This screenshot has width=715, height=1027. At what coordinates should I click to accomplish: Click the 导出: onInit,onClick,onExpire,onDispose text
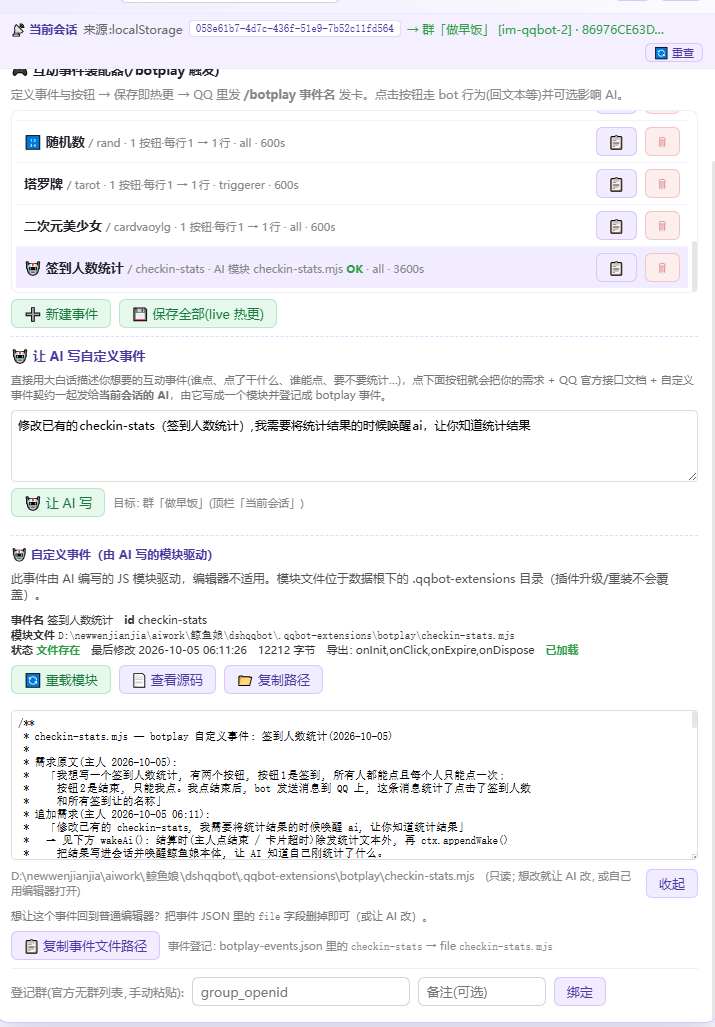(430, 650)
